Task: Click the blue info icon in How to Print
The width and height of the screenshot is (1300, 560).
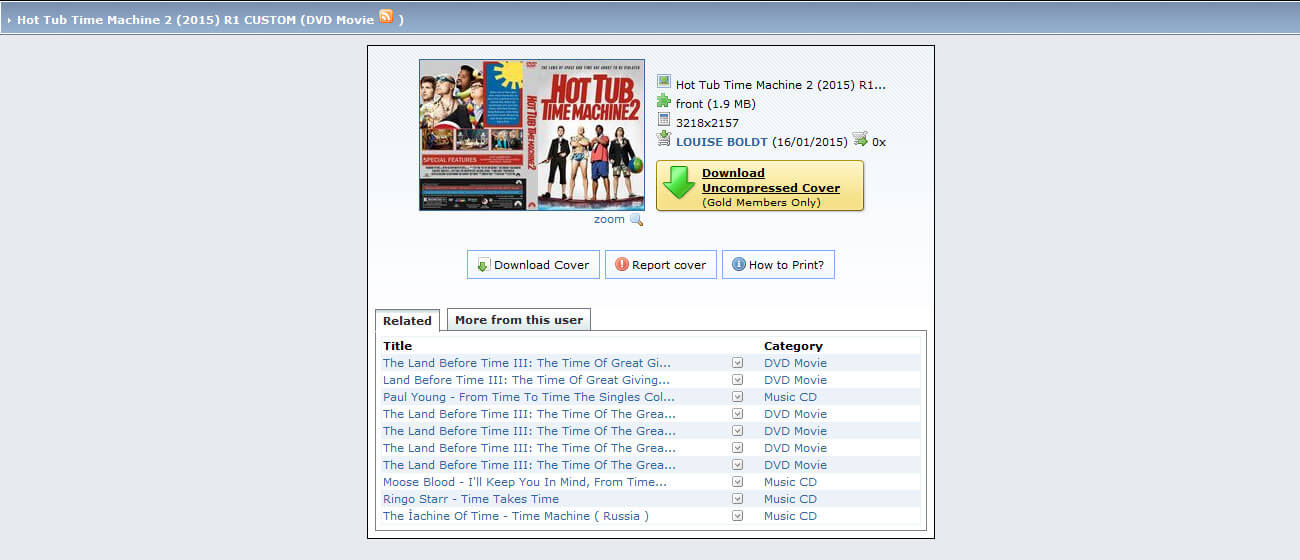Action: (x=738, y=265)
